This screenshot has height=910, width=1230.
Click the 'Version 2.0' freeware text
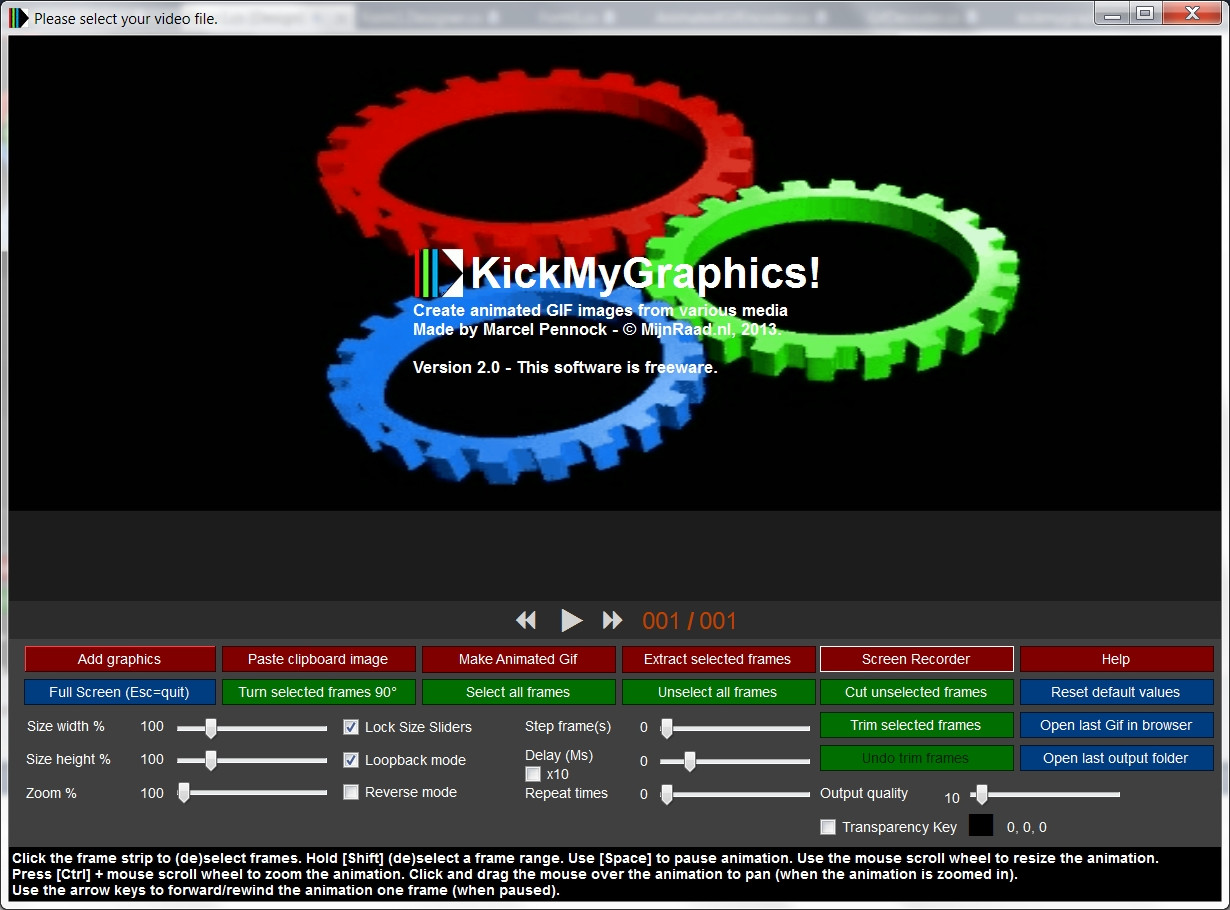tap(565, 367)
